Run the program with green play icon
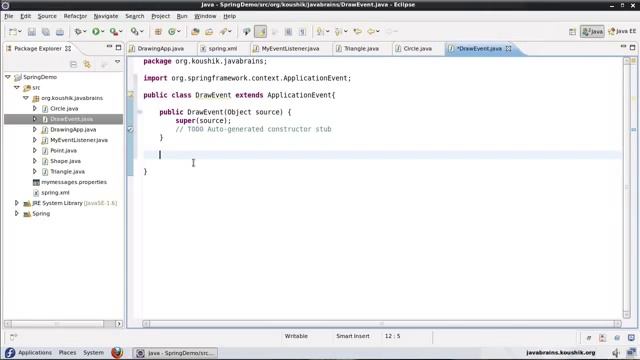 (96, 31)
